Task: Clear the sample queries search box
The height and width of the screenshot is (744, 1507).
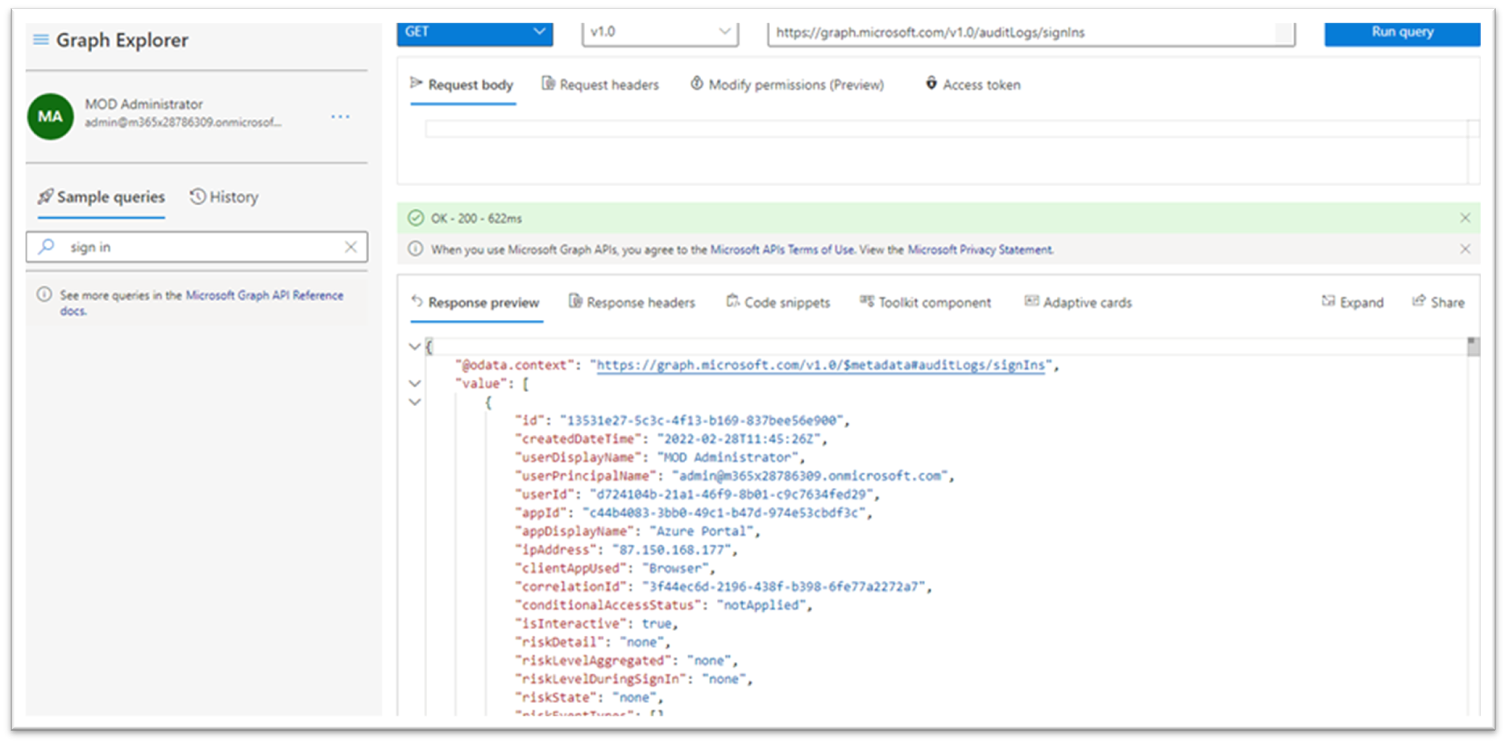Action: click(x=351, y=247)
